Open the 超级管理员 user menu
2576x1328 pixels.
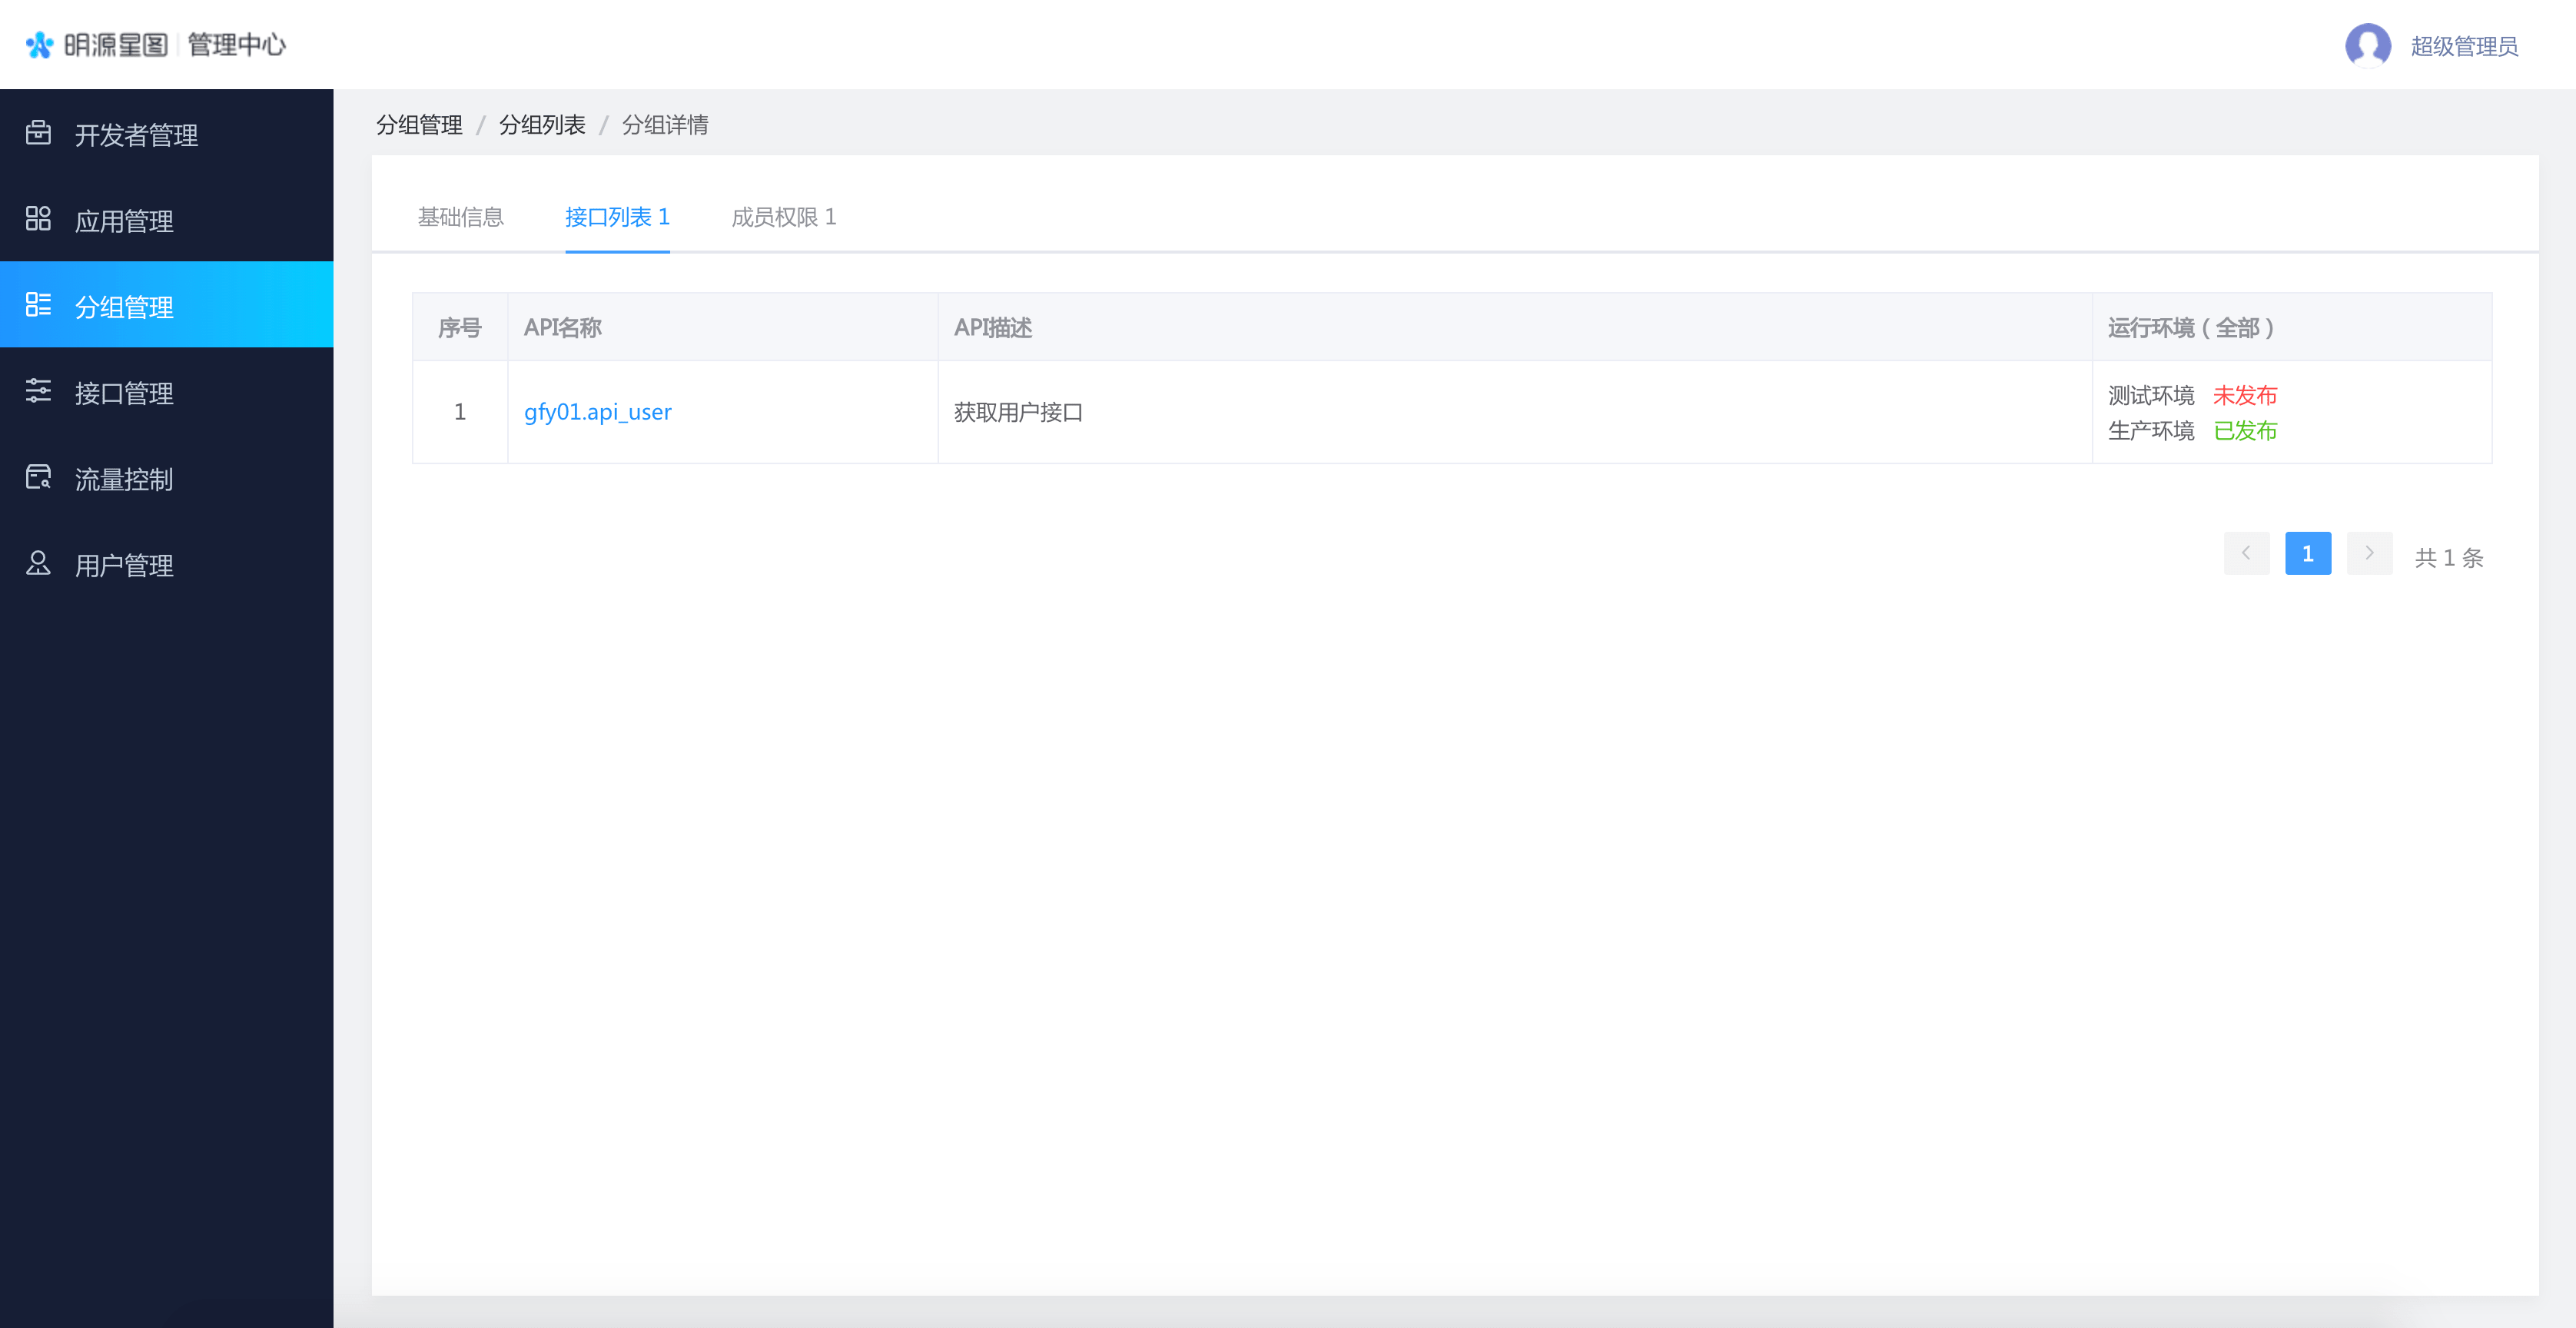[x=2463, y=46]
